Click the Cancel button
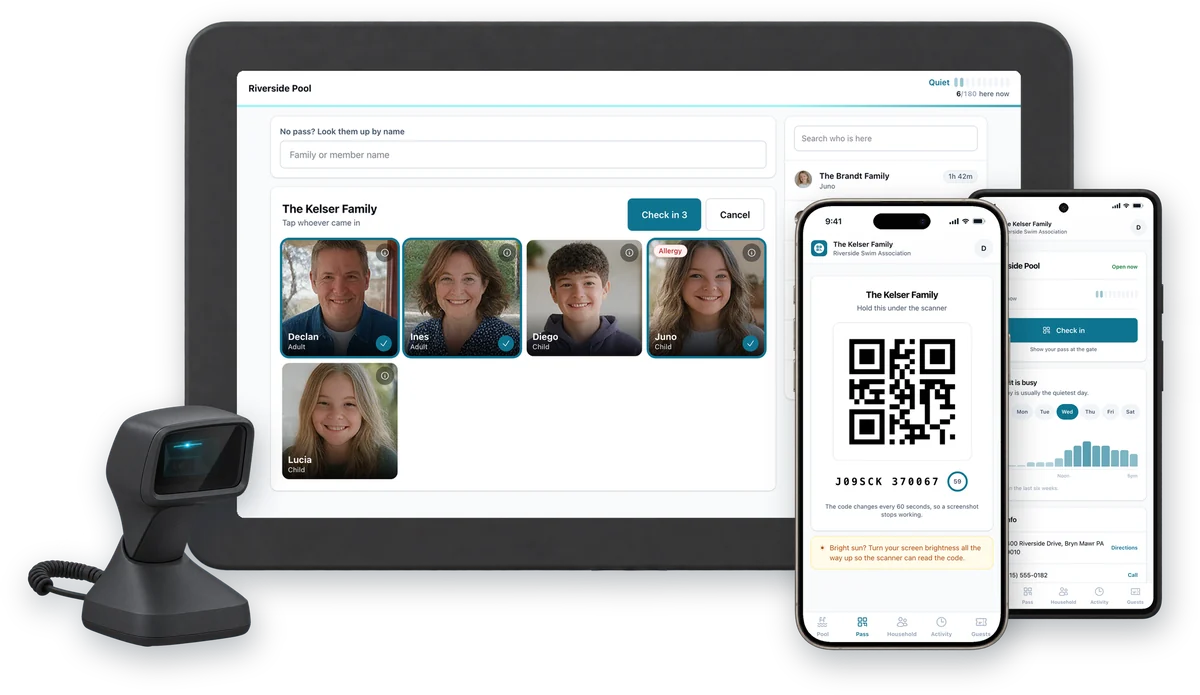 coord(735,215)
